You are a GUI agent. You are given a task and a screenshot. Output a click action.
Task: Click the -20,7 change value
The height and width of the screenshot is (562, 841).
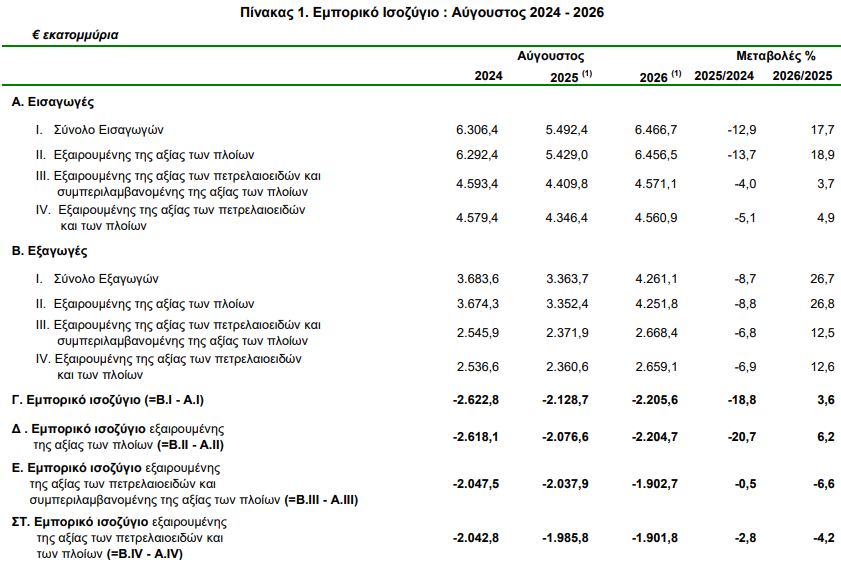tap(742, 437)
